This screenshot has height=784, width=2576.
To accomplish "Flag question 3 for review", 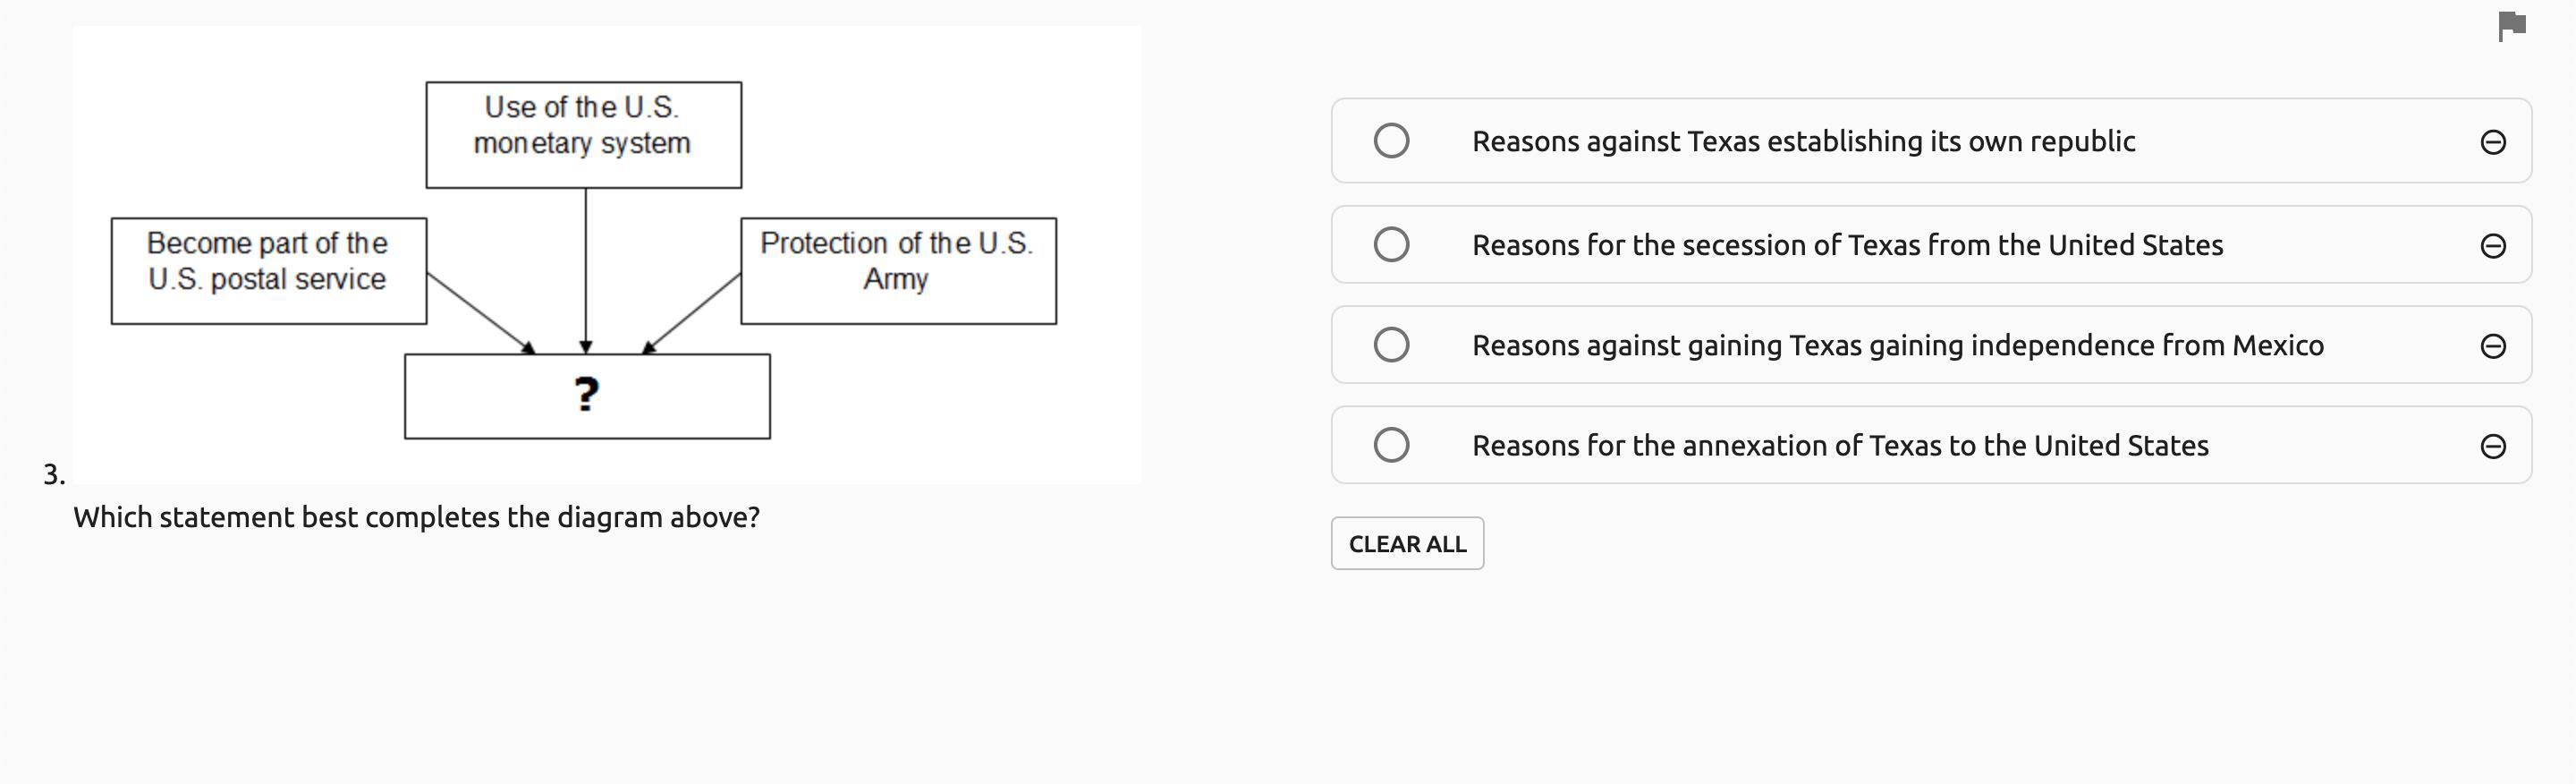I will (2511, 25).
